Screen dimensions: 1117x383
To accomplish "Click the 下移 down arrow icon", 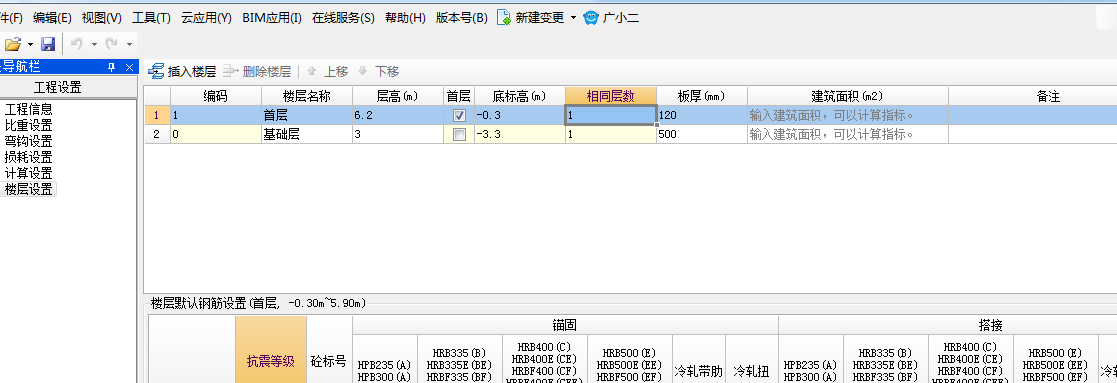I will point(363,71).
